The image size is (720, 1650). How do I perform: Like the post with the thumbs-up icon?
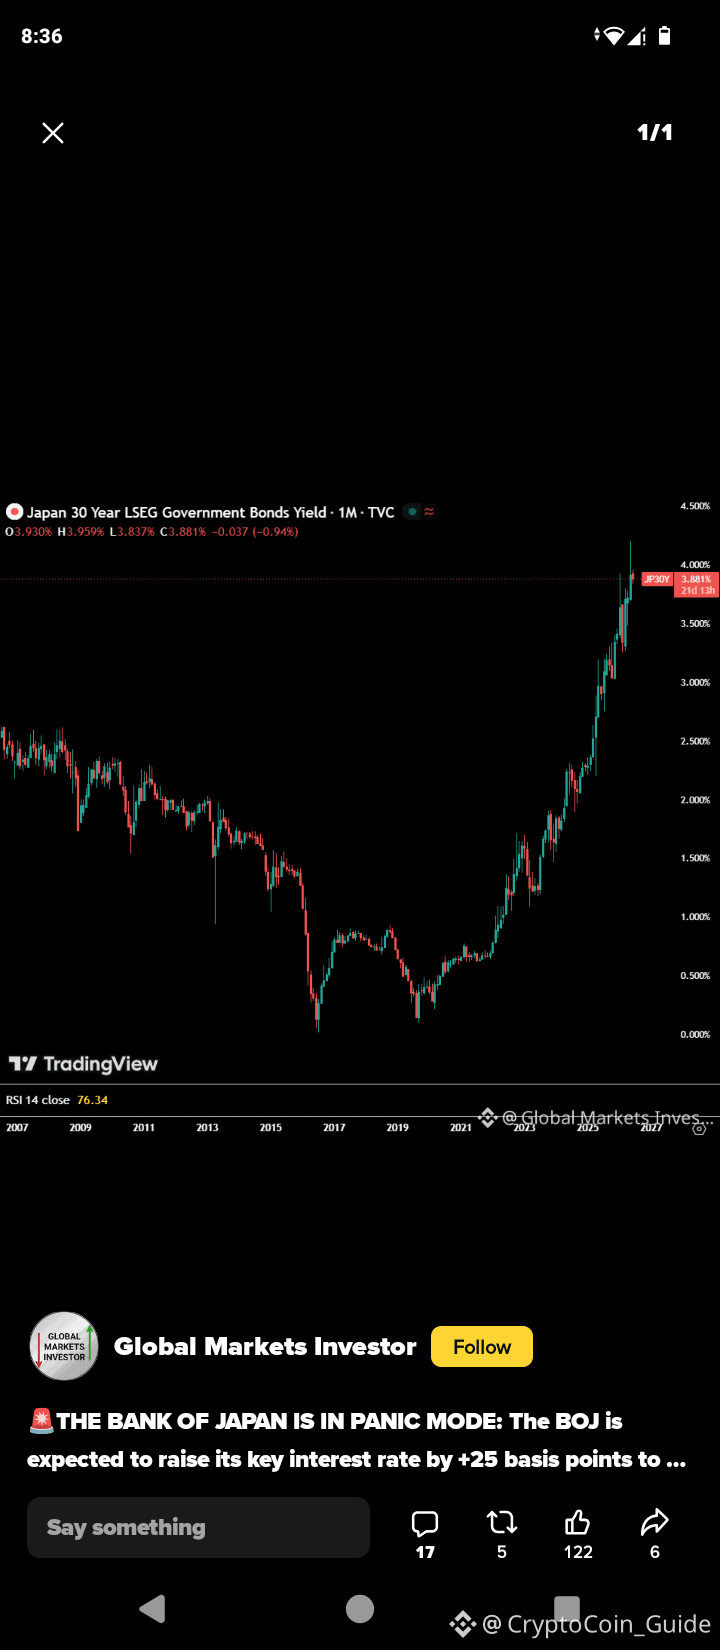[x=578, y=1523]
